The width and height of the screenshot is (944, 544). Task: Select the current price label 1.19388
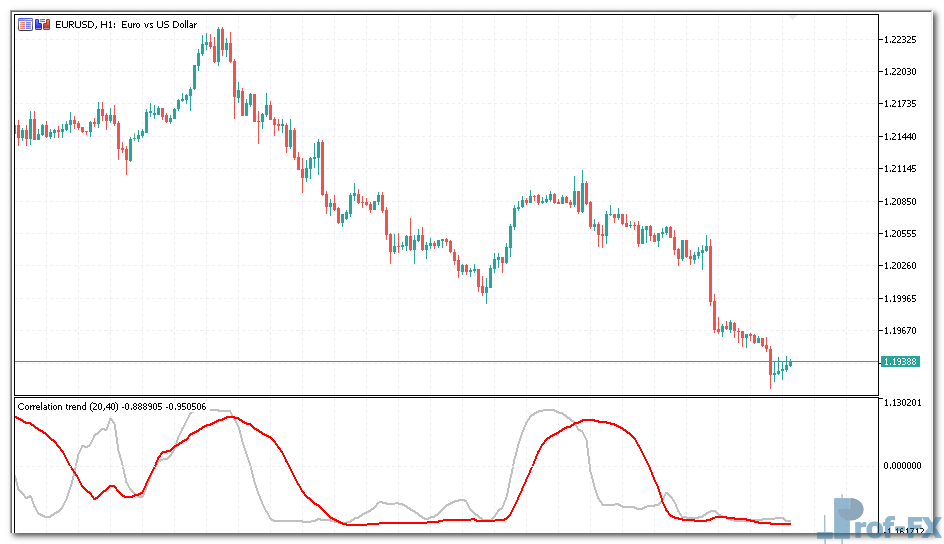point(901,361)
